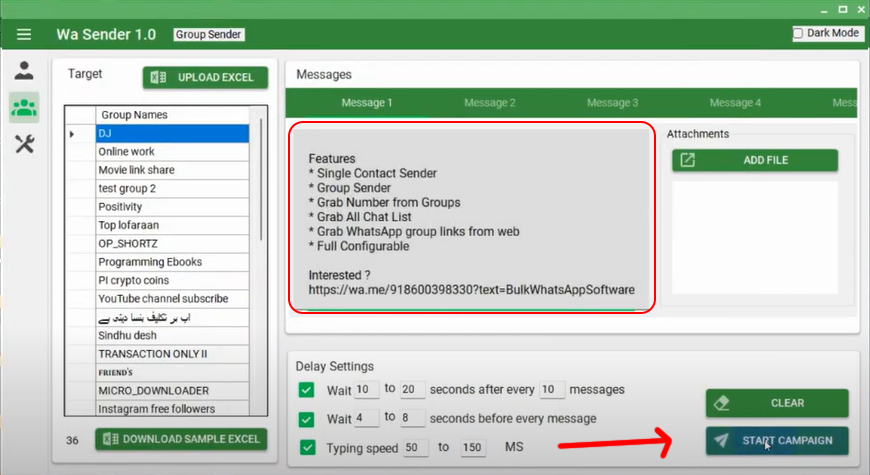Start the campaign
Image resolution: width=870 pixels, height=475 pixels.
776,440
